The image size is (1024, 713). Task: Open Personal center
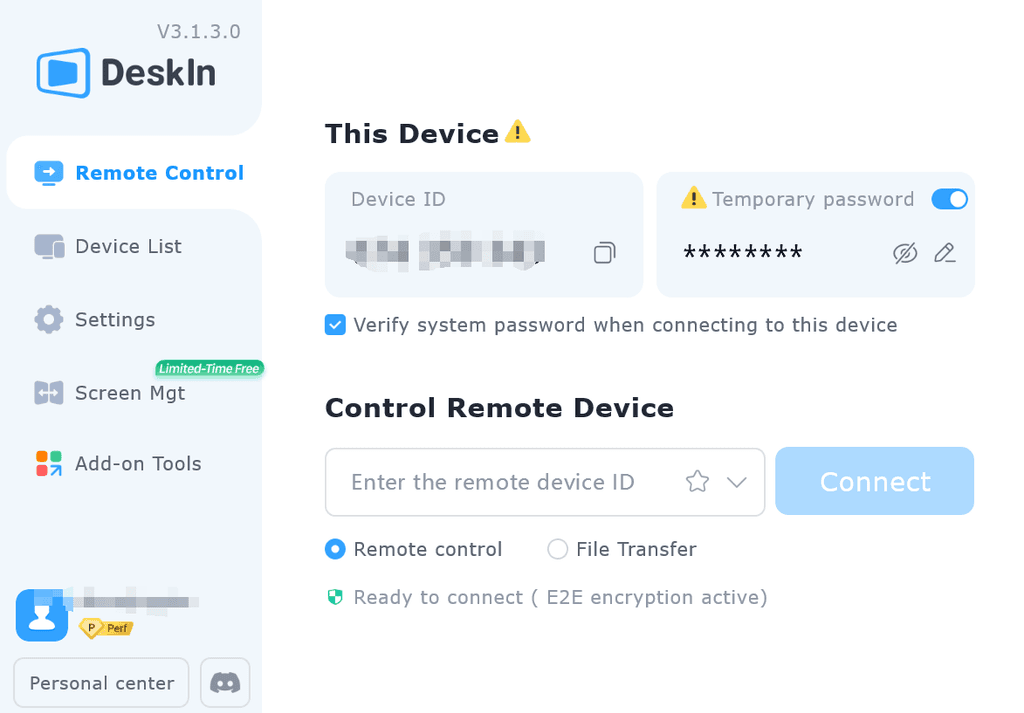[100, 682]
